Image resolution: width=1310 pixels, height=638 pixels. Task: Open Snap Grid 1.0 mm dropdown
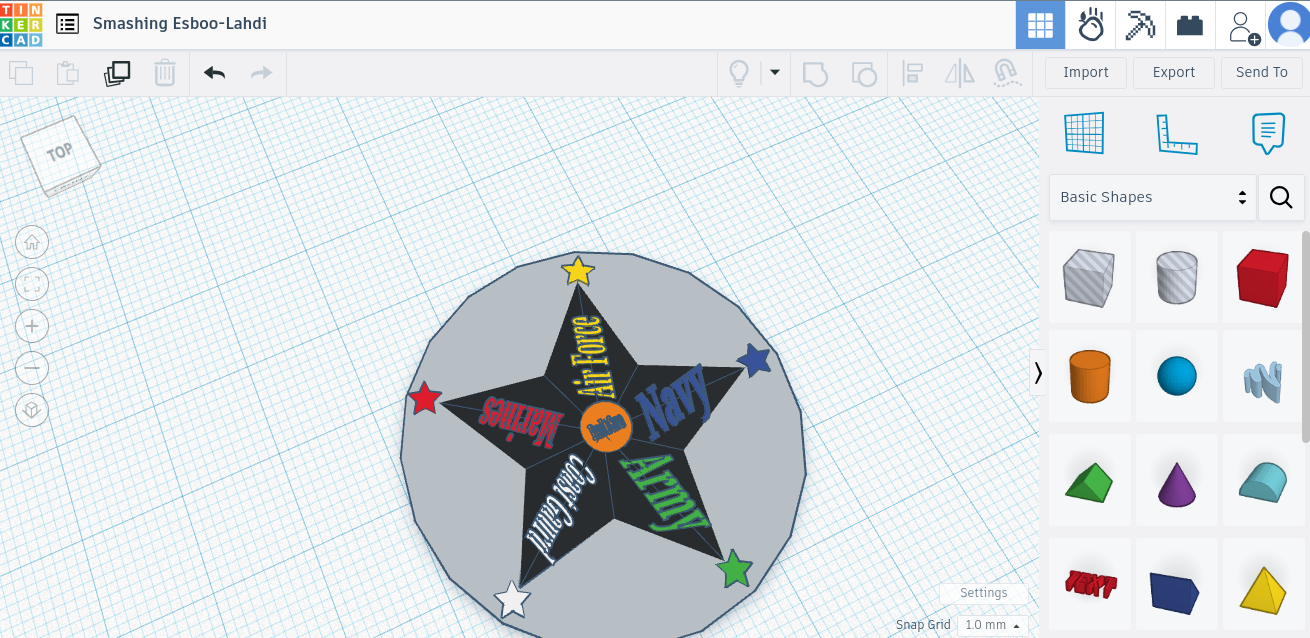coord(992,625)
